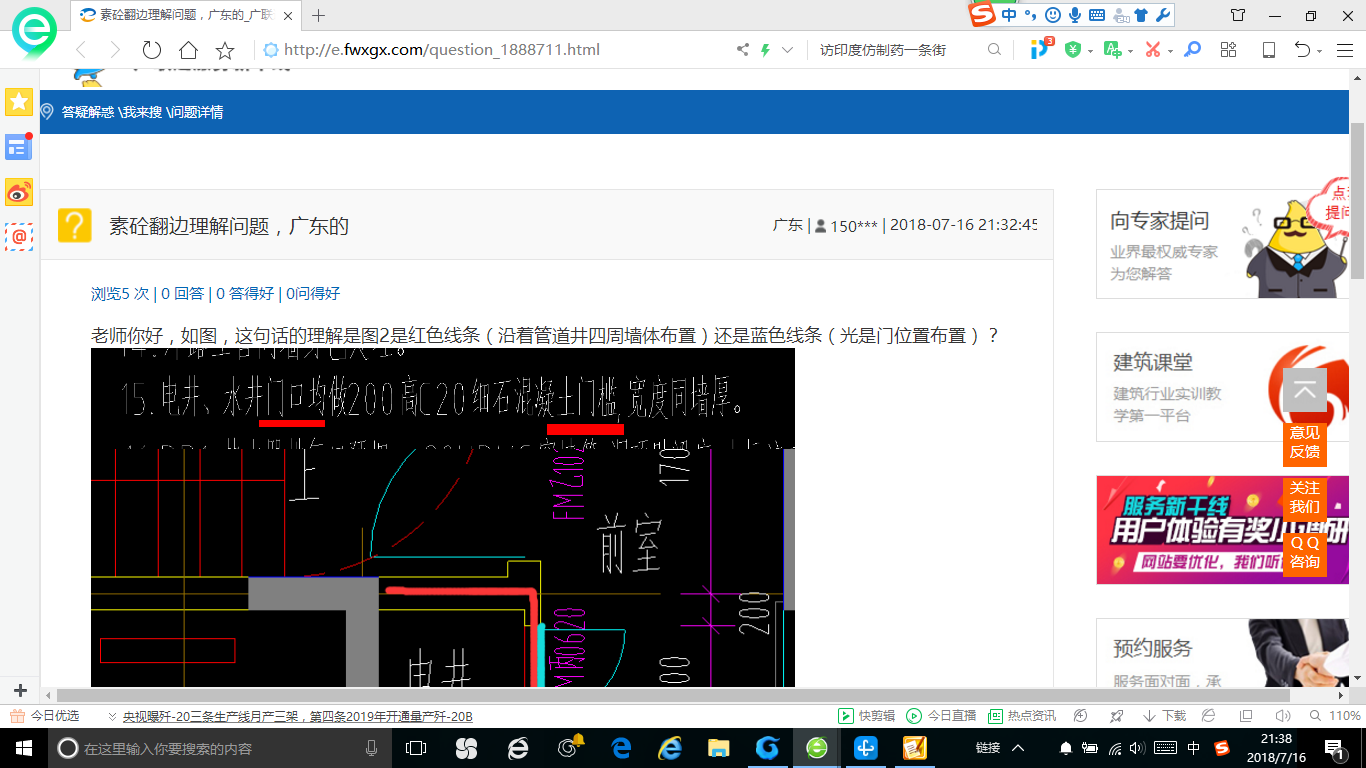This screenshot has width=1366, height=768.
Task: Click the magnifier search icon
Action: click(x=994, y=50)
